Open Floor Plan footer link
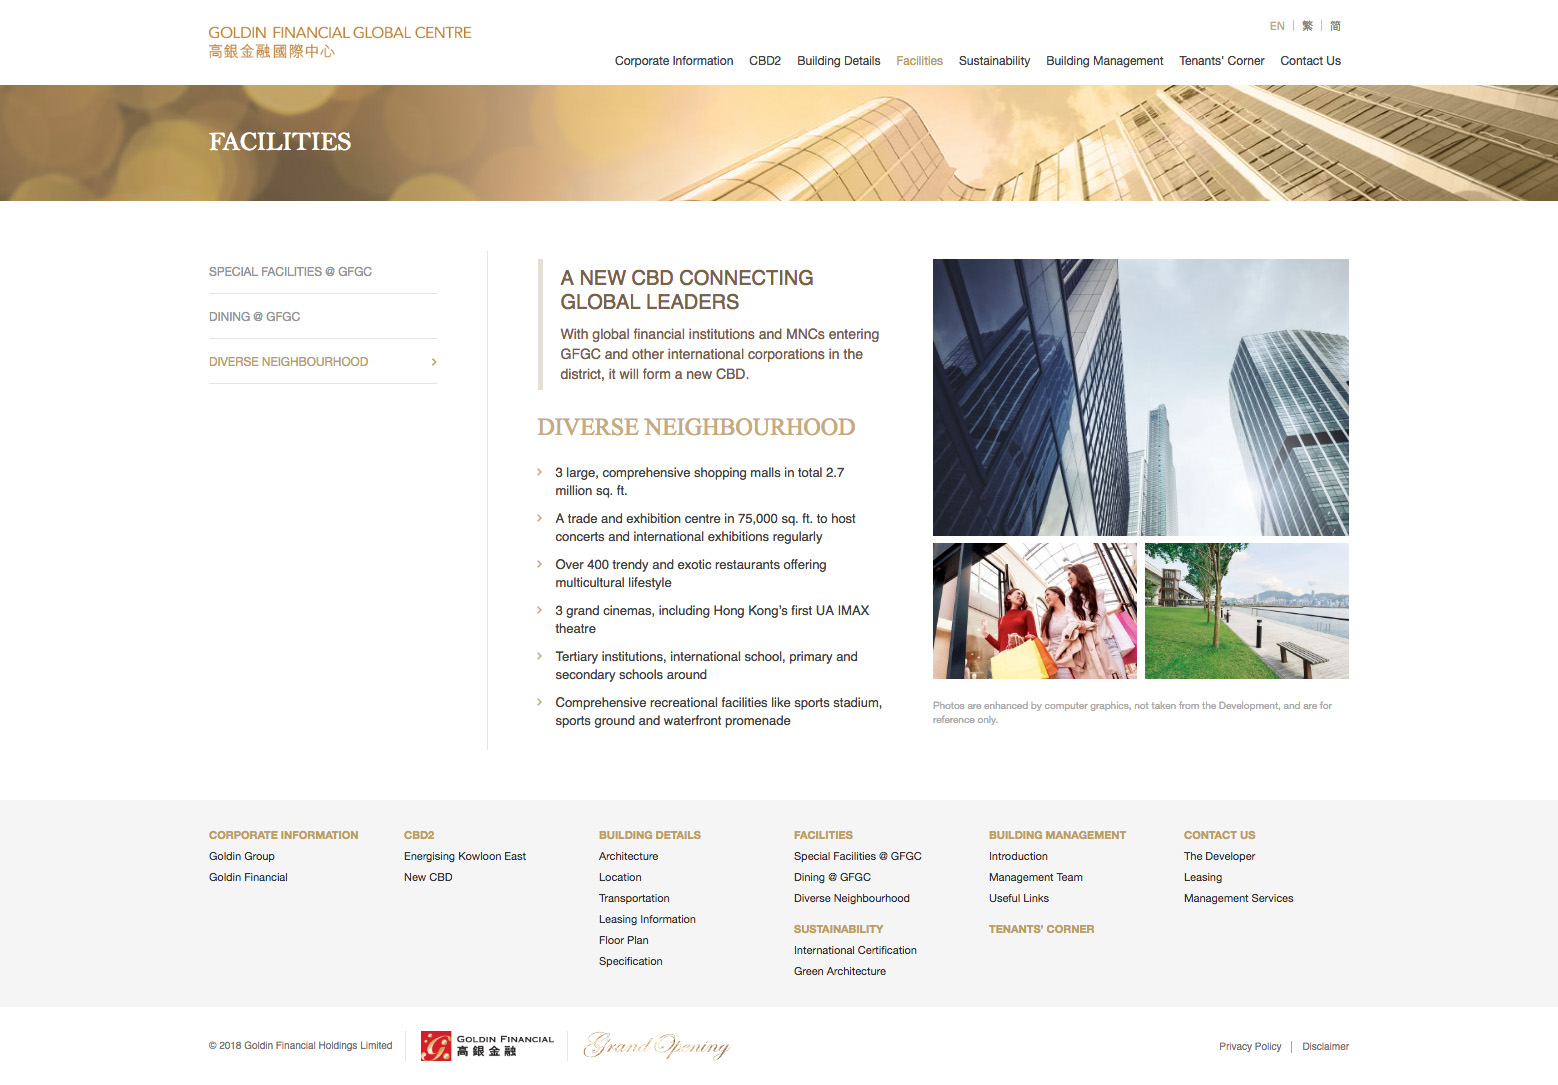This screenshot has height=1085, width=1558. point(623,941)
